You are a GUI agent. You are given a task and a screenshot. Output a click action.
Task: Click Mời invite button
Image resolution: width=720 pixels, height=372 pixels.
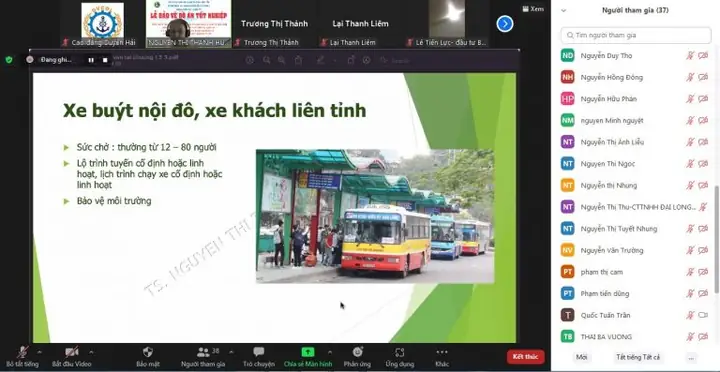tap(582, 357)
